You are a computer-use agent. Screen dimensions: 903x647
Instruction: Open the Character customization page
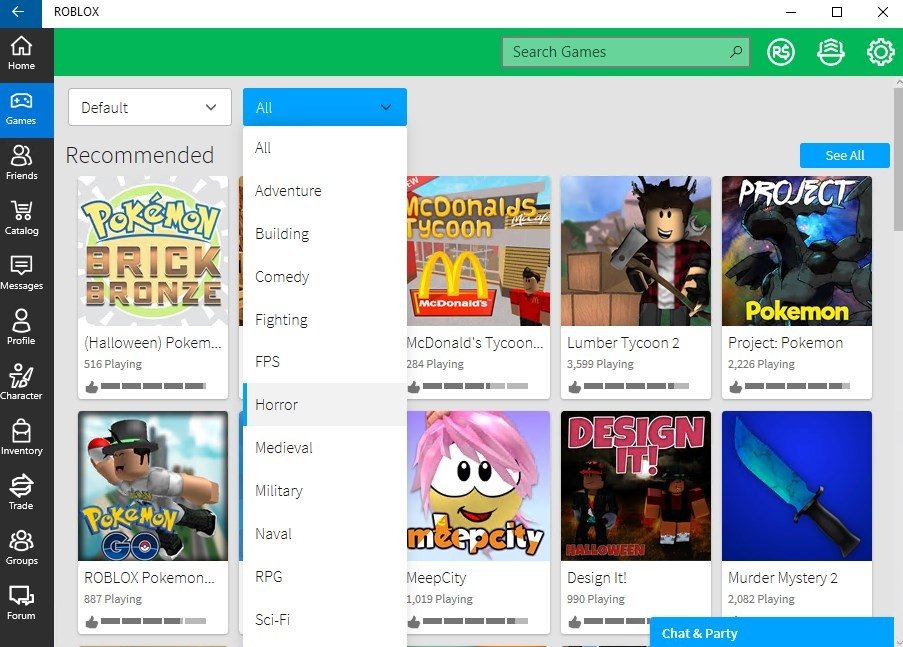(21, 384)
